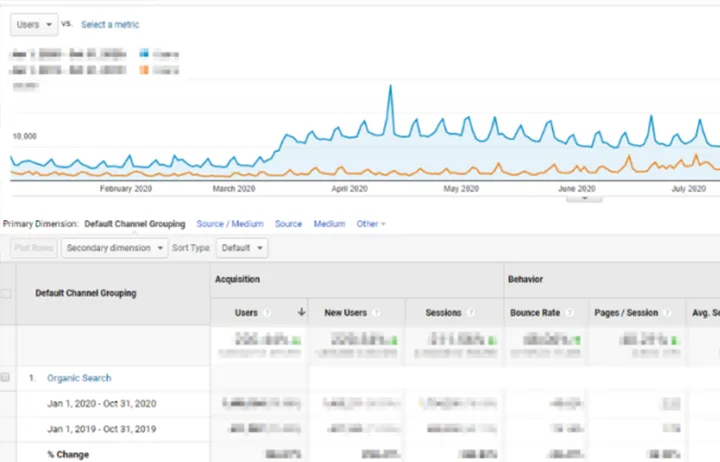The width and height of the screenshot is (720, 462).
Task: Sort by Pages / Session column header
Action: coord(626,313)
